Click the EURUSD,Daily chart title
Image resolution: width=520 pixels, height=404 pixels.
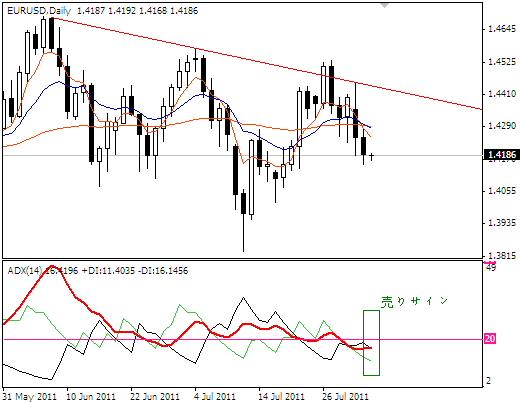click(39, 11)
